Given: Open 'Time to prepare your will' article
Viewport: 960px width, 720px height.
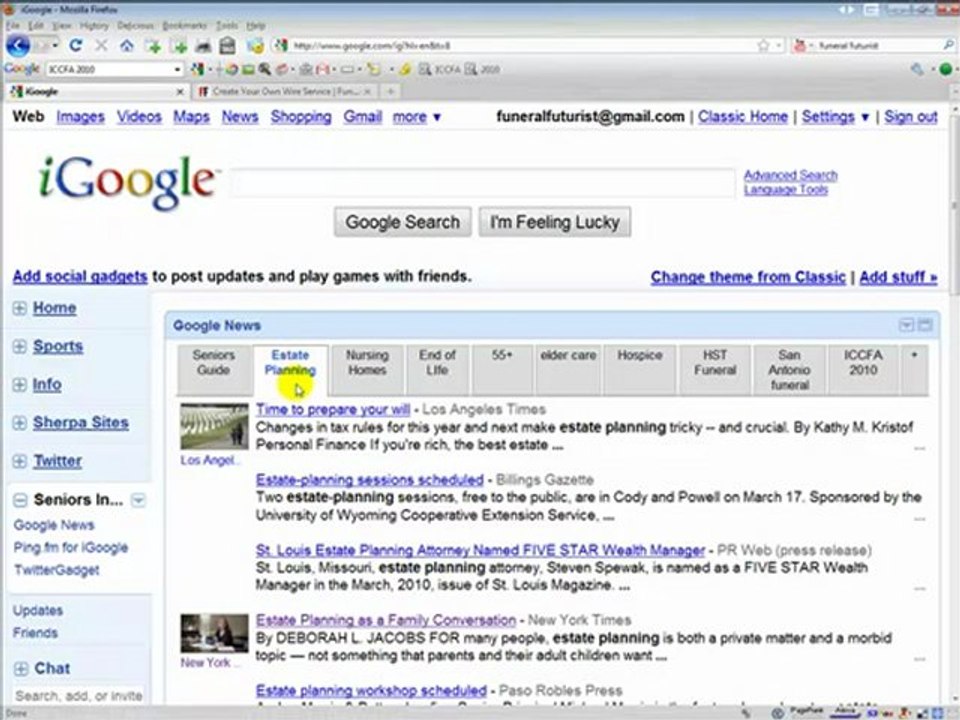Looking at the screenshot, I should (333, 409).
